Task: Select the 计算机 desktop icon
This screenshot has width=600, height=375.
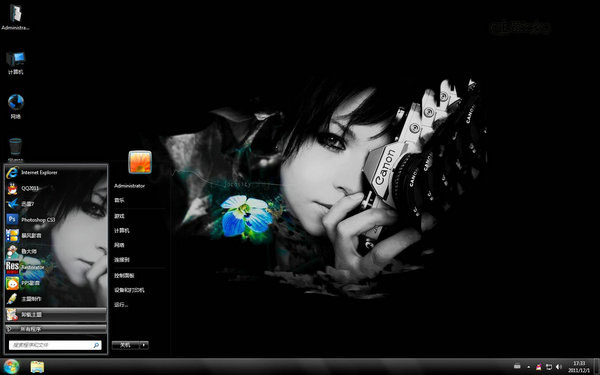Action: (x=15, y=63)
